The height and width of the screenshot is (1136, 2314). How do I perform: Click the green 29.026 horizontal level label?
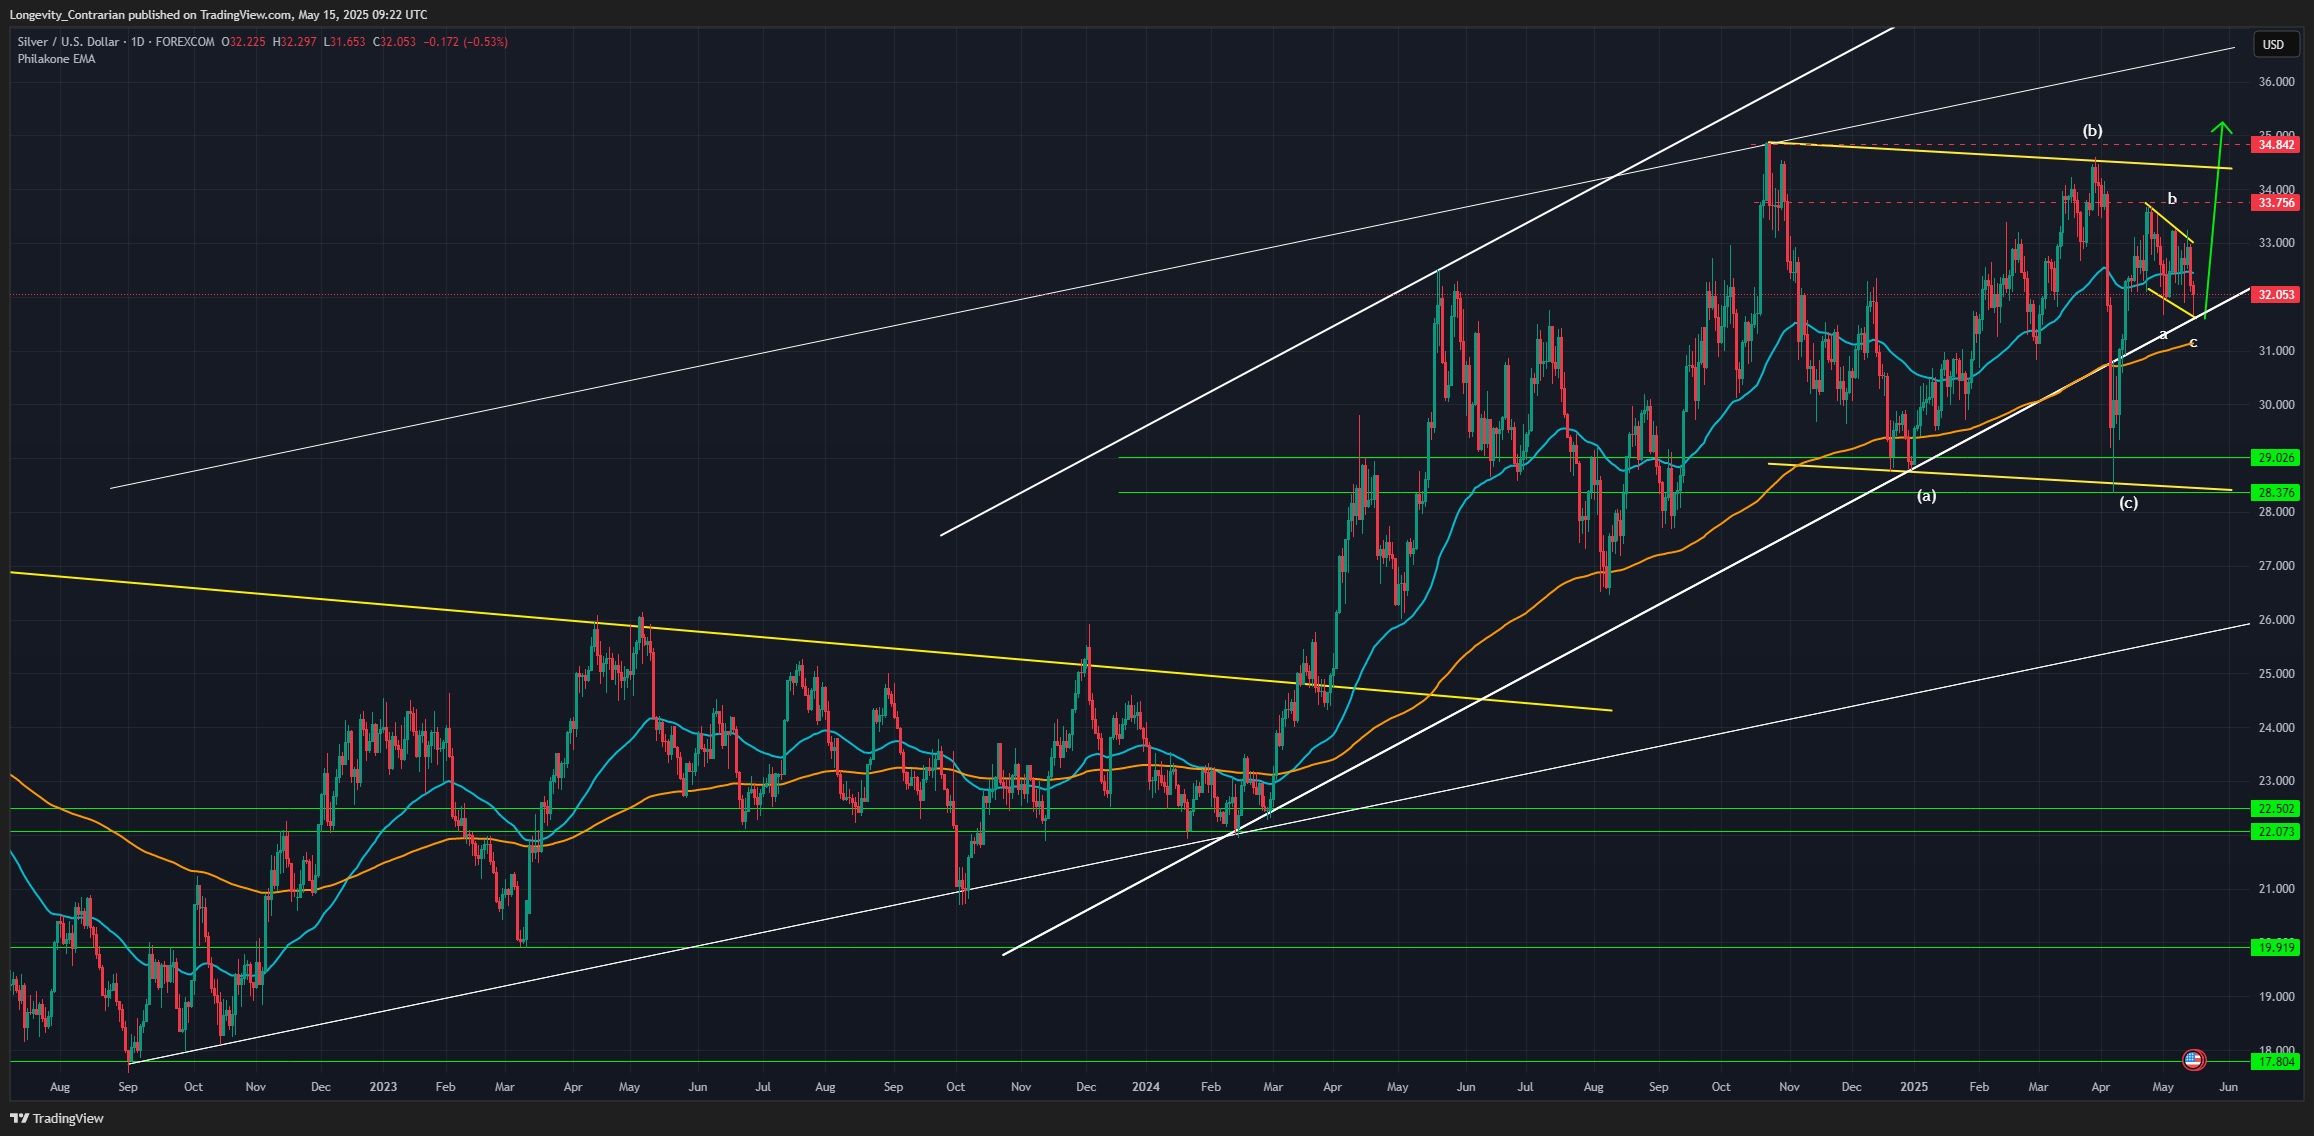point(2274,457)
